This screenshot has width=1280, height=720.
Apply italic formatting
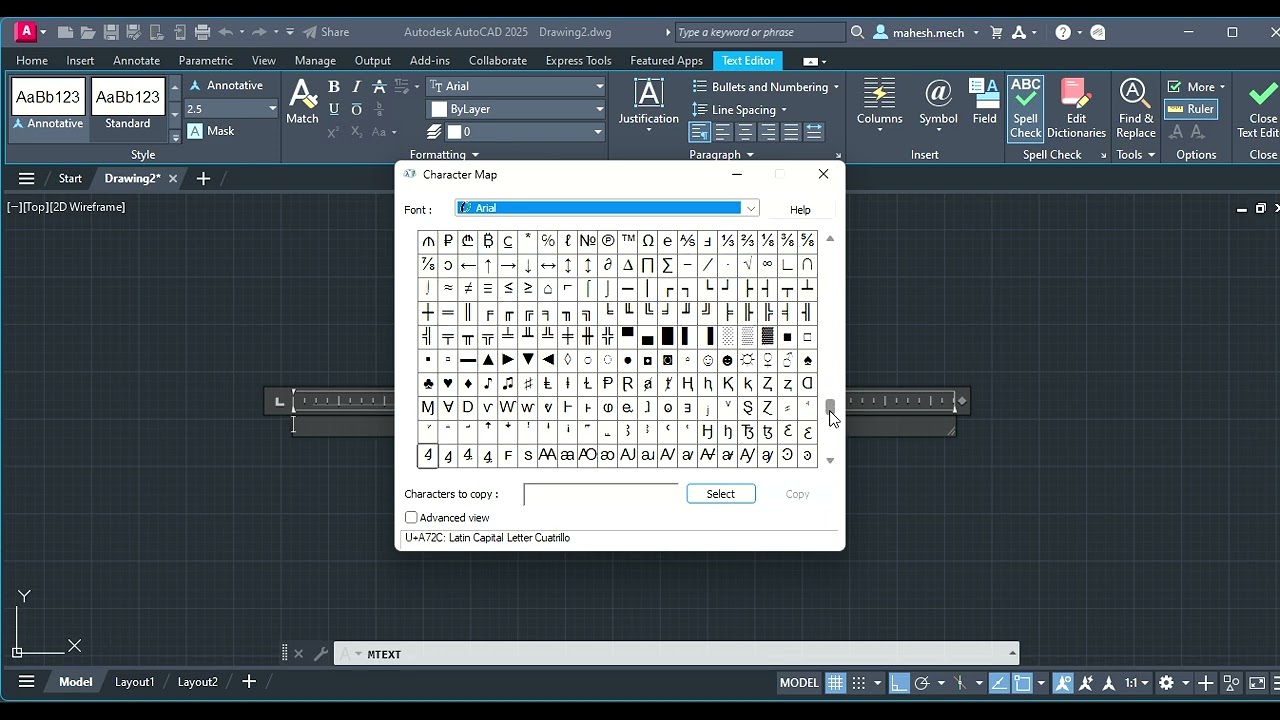(356, 87)
